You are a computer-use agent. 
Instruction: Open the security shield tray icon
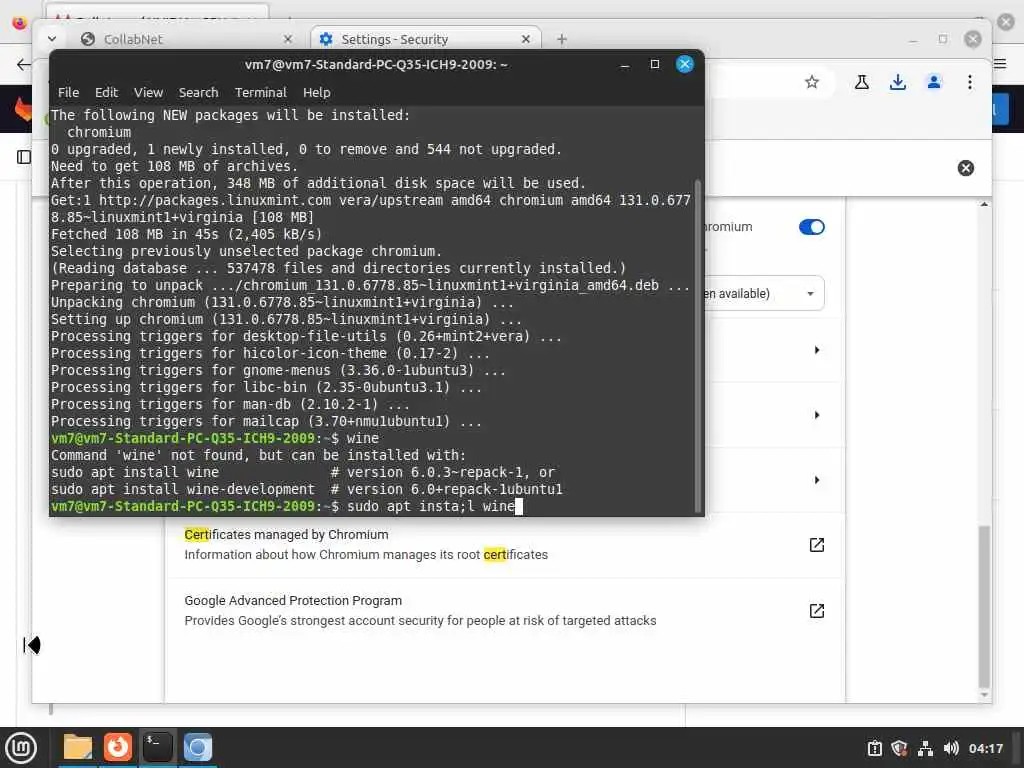(899, 748)
